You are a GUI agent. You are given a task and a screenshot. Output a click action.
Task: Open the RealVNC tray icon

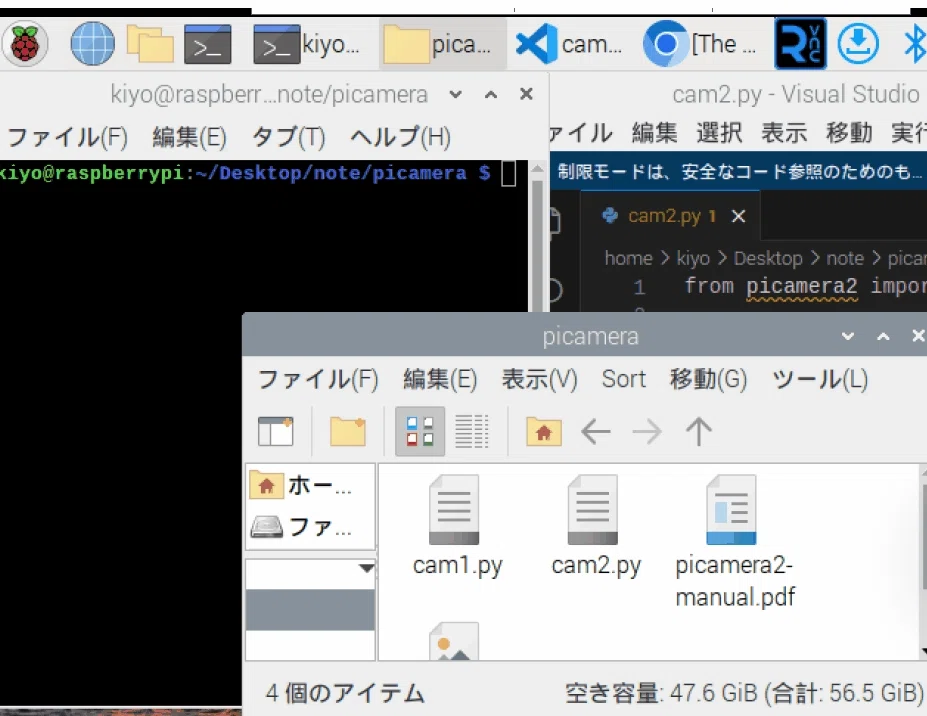(x=800, y=44)
